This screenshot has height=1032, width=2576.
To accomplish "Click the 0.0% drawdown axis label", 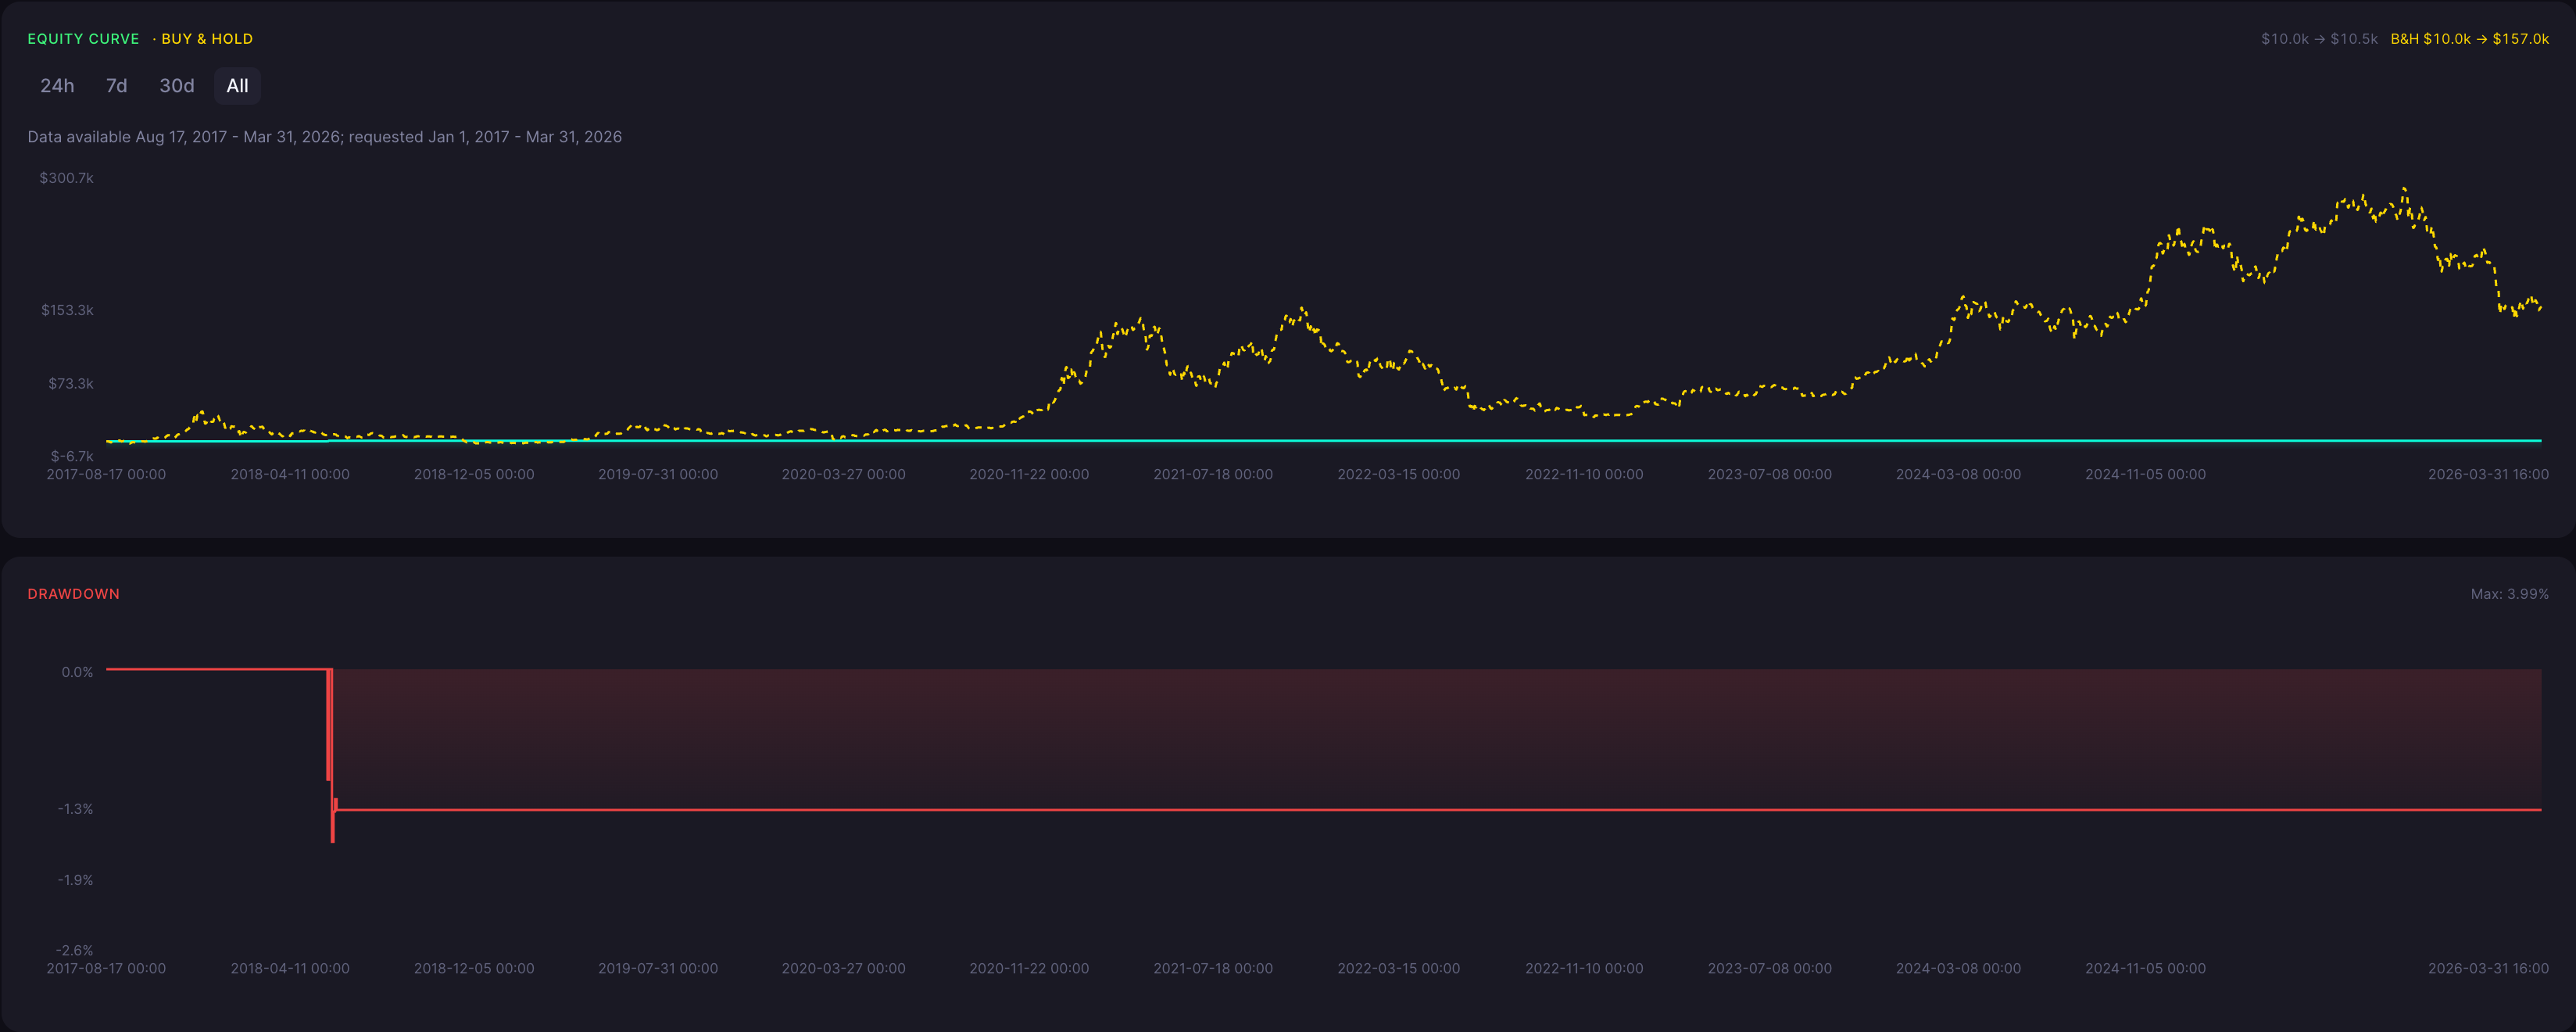I will (77, 672).
